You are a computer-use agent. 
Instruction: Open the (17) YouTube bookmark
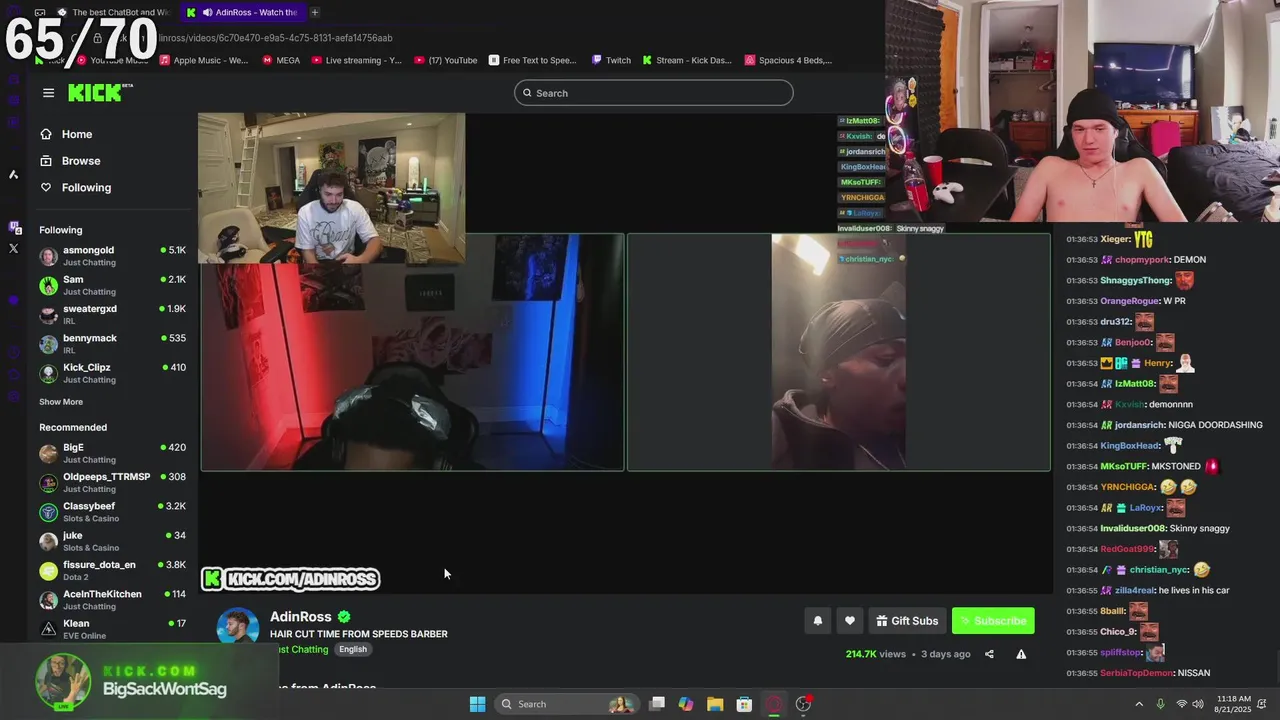(x=445, y=60)
